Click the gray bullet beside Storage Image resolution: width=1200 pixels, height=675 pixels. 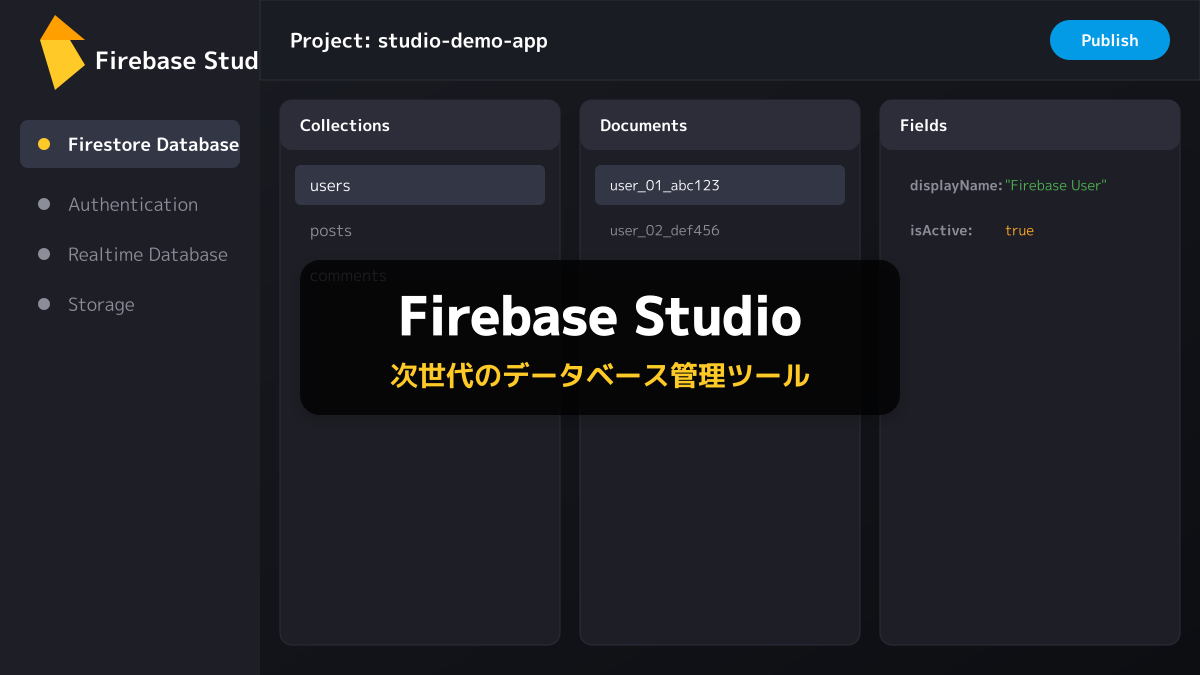pyautogui.click(x=44, y=304)
